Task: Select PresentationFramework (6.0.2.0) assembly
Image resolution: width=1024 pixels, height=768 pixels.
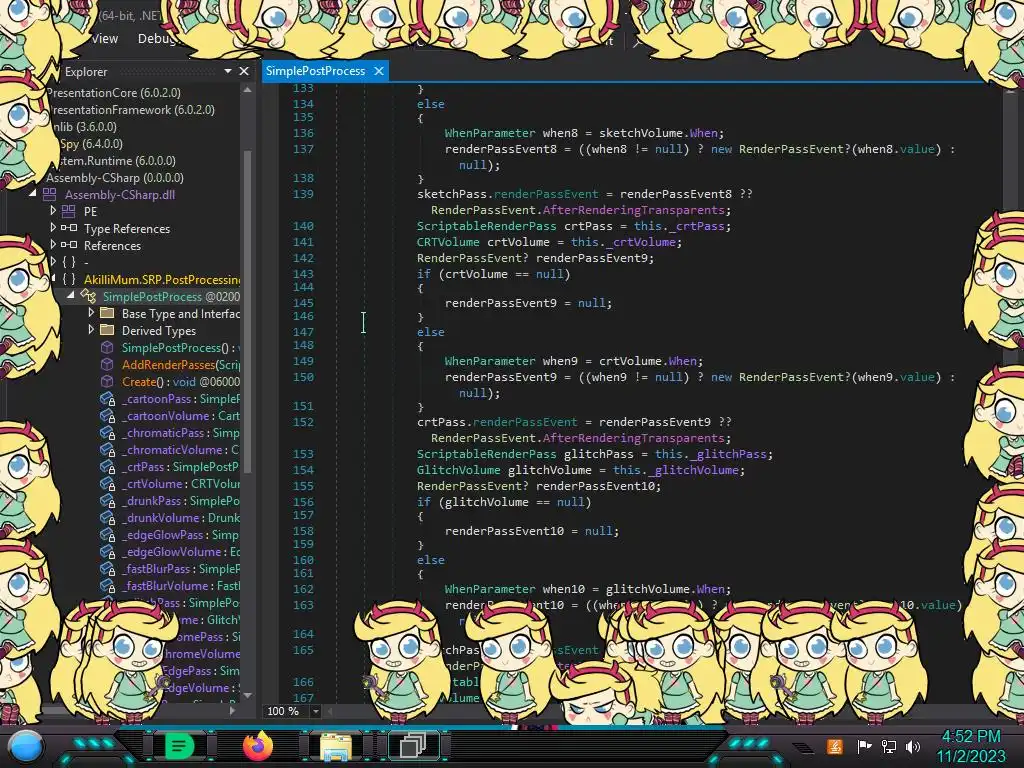Action: click(x=132, y=110)
